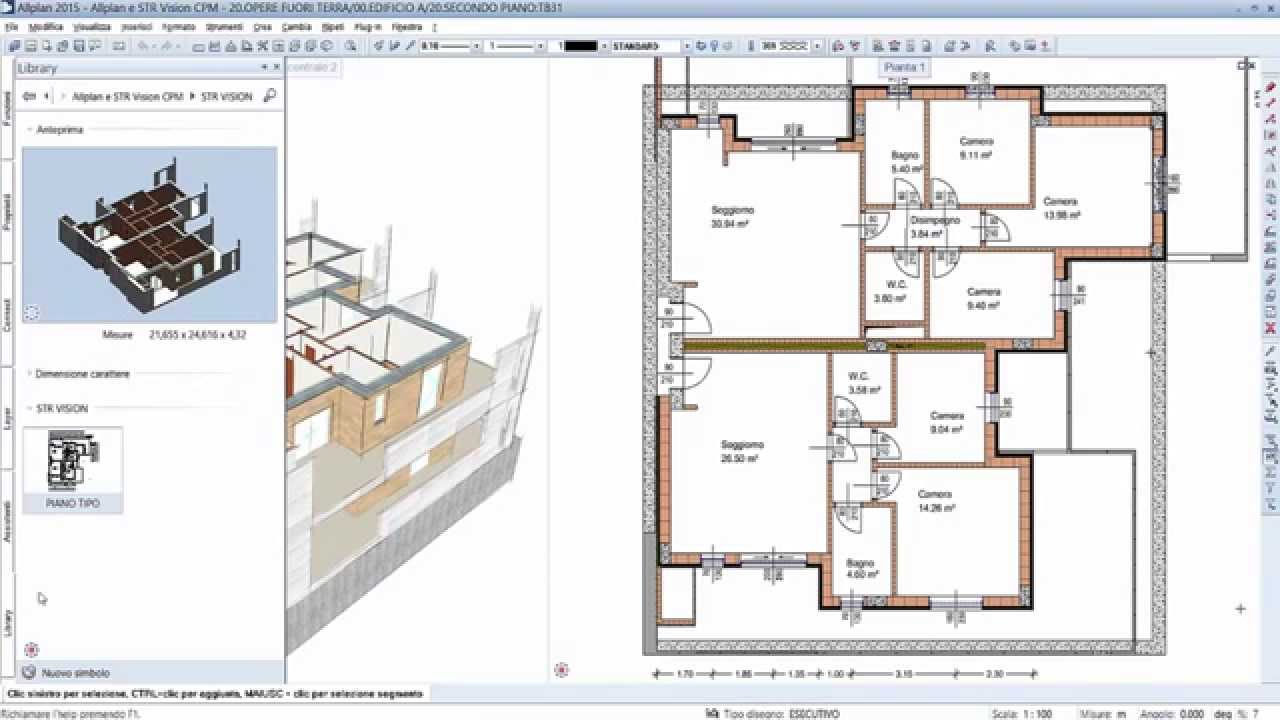Click the STR VISION breadcrumb
This screenshot has width=1280, height=720.
227,96
